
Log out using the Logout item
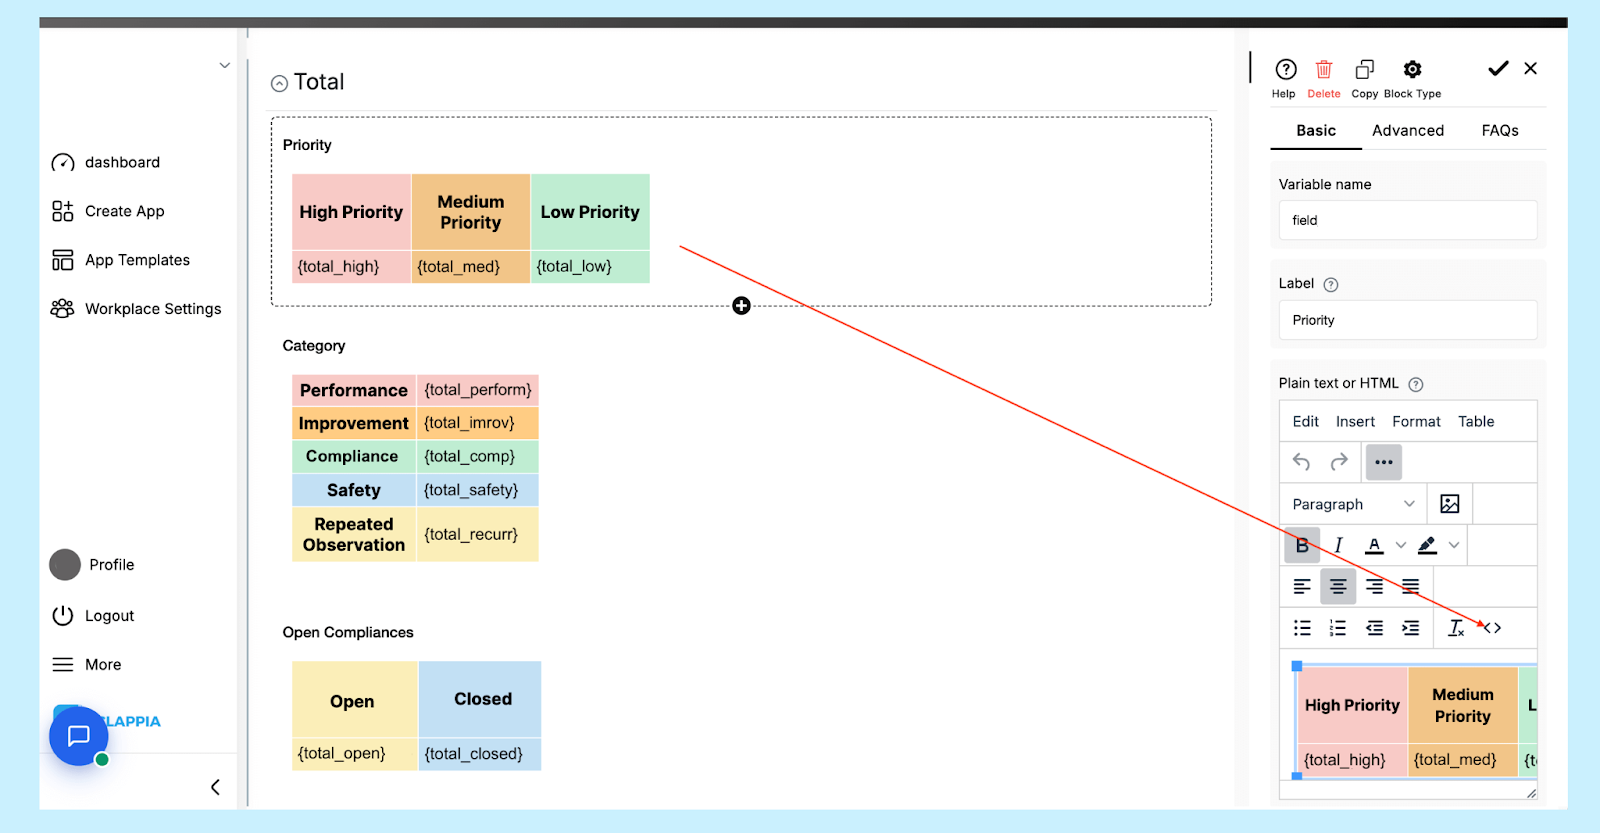(x=92, y=616)
